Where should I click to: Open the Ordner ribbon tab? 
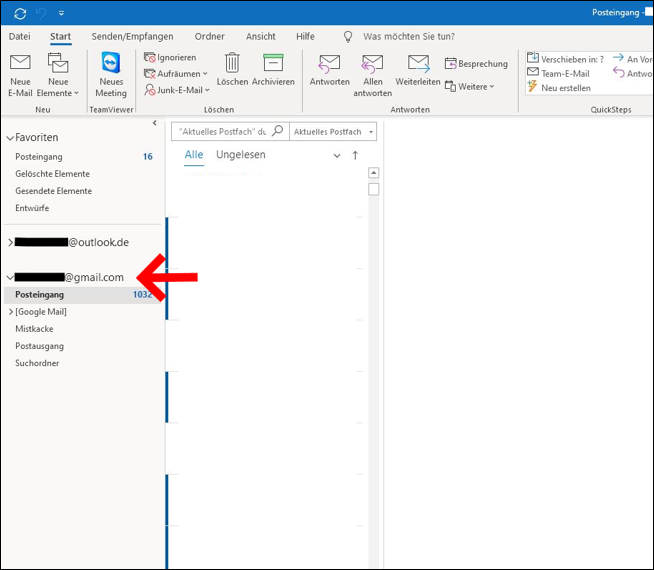pyautogui.click(x=209, y=37)
